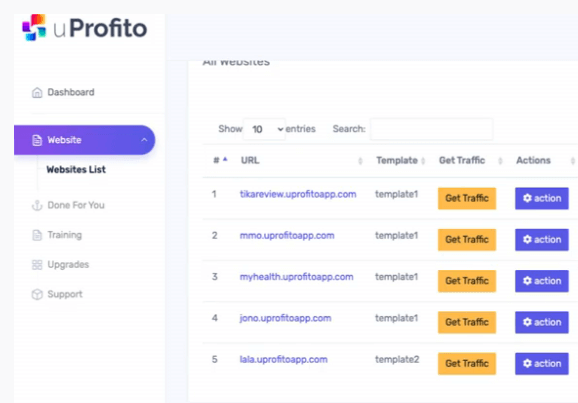The image size is (578, 403).
Task: Click the Dashboard home icon
Action: point(37,93)
